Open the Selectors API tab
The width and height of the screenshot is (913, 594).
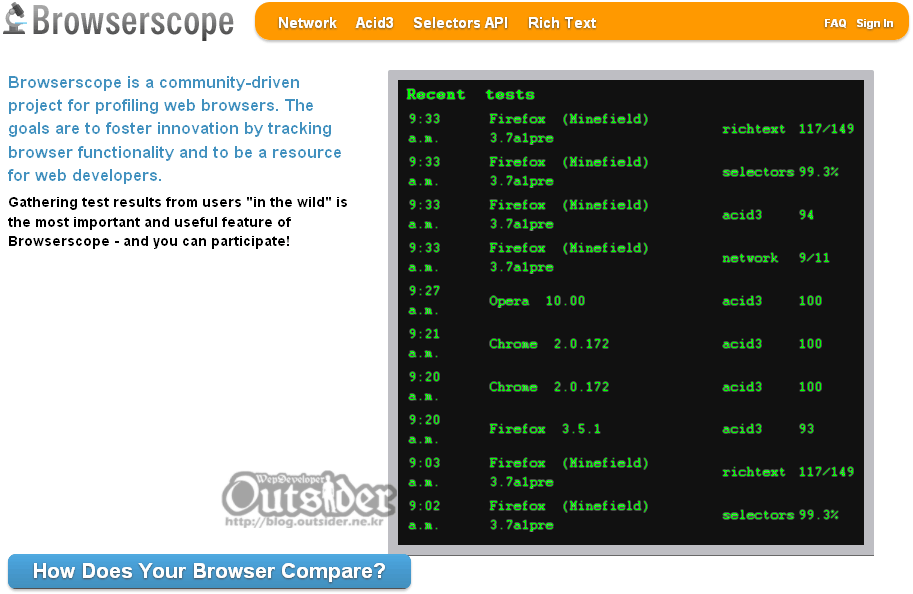coord(460,23)
